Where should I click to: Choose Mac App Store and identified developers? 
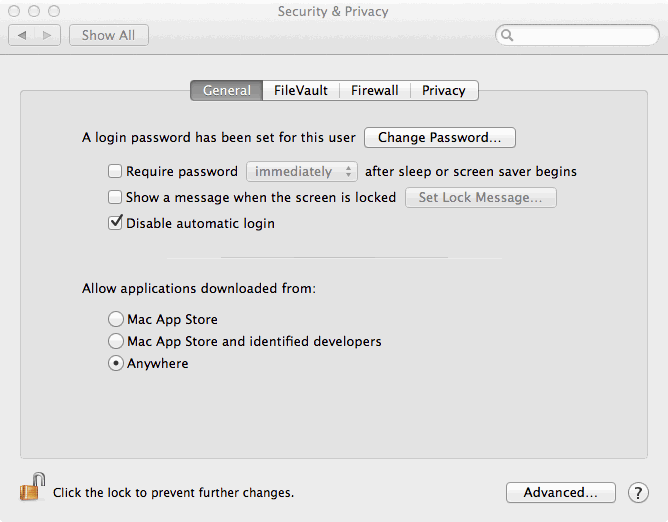tap(116, 341)
